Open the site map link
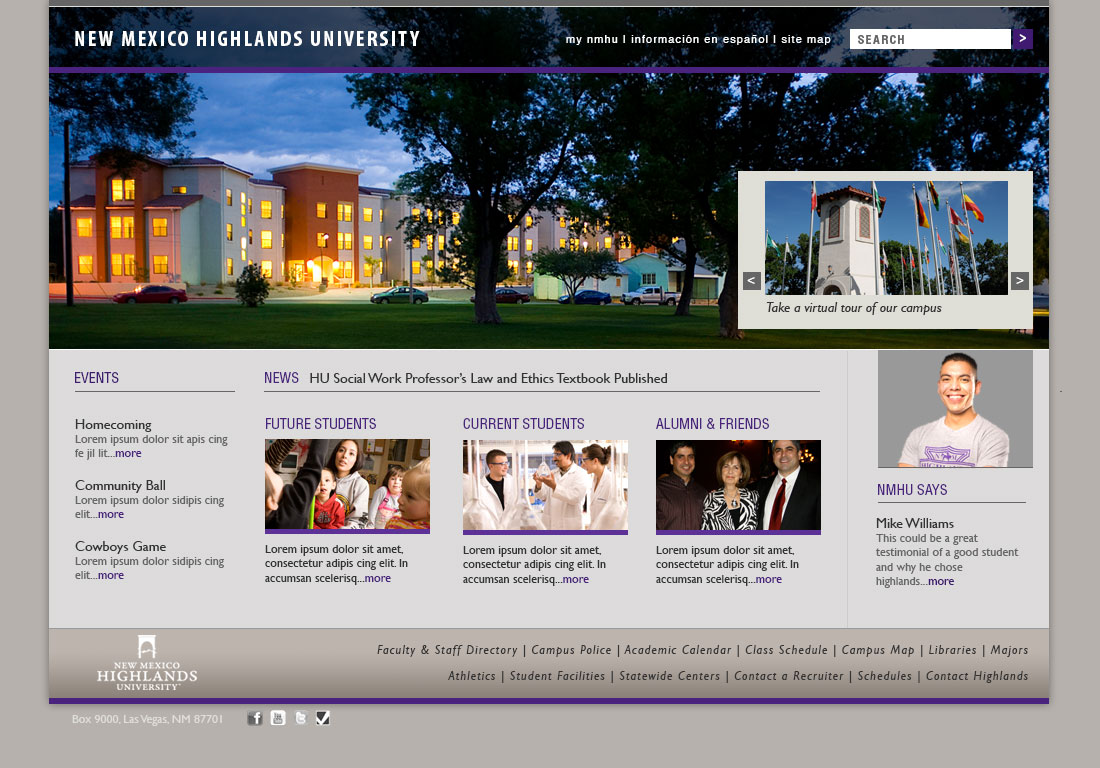 (x=805, y=39)
